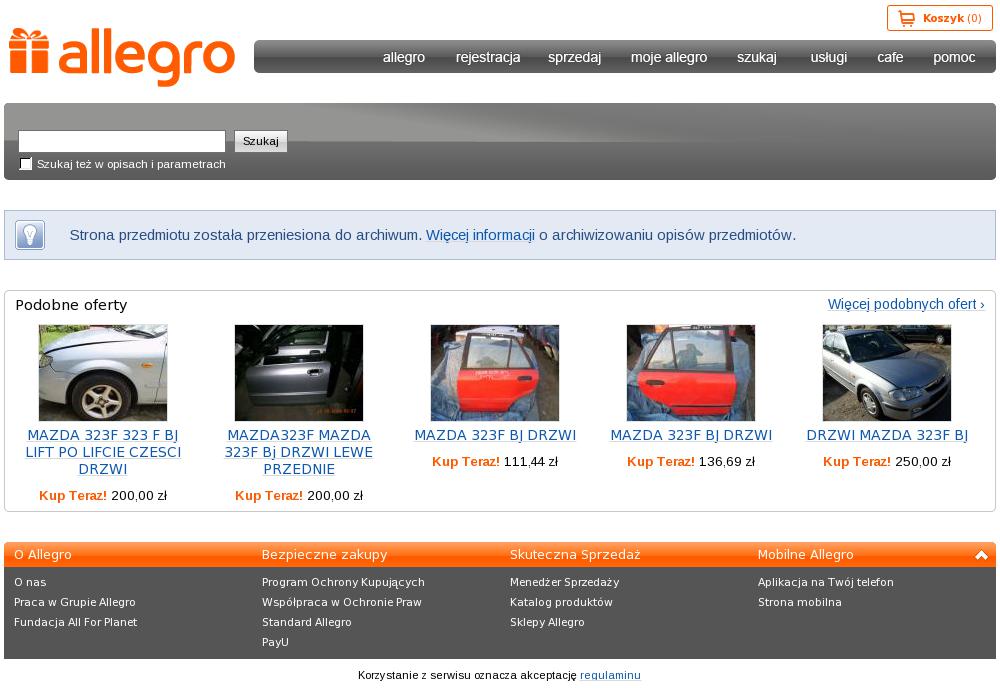Follow the 'Więcej informacji' archive link
Screen dimensions: 1000x695
tap(480, 235)
